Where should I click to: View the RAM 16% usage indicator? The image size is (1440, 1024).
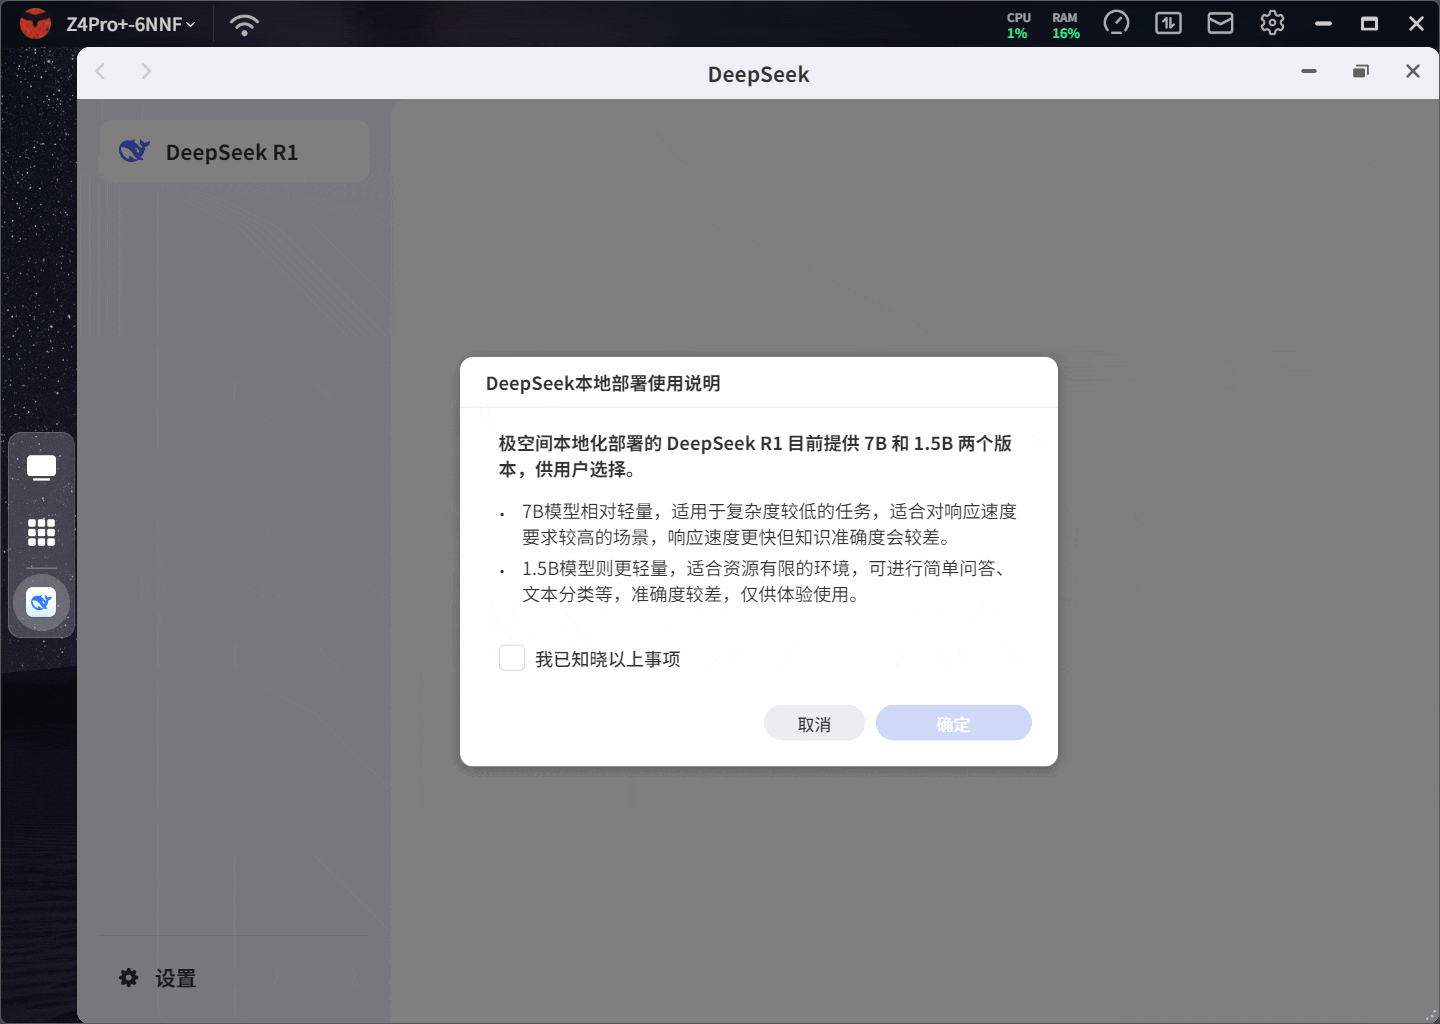[1065, 25]
